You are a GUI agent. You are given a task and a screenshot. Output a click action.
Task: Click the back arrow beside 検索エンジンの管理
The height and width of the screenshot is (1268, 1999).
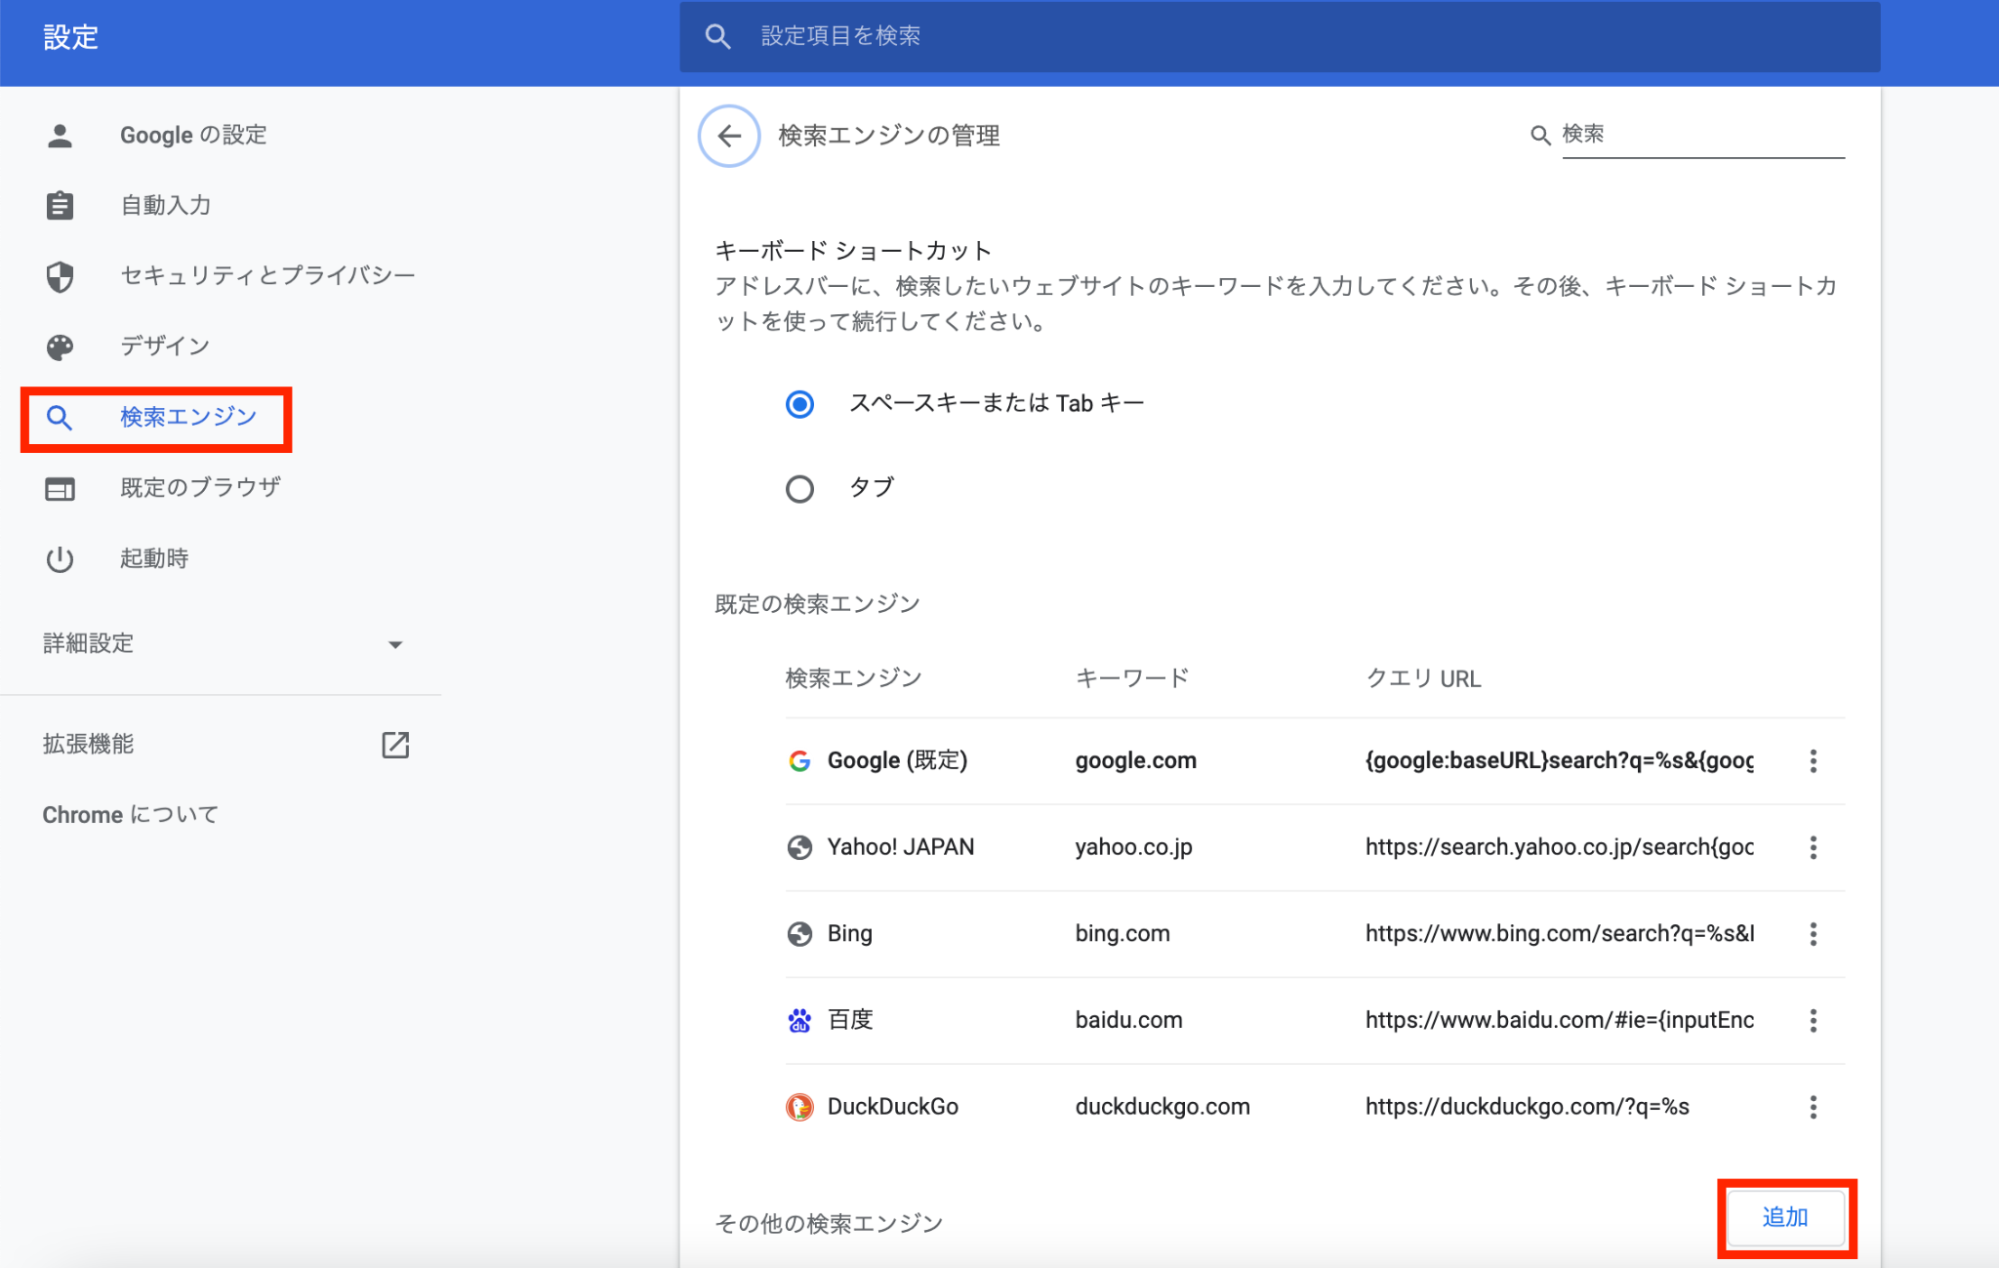click(x=729, y=135)
